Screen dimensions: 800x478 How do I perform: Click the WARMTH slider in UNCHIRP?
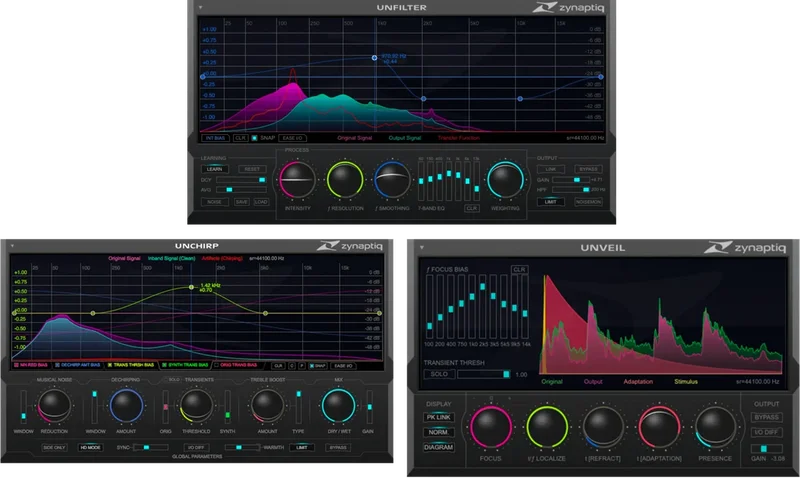coord(242,447)
